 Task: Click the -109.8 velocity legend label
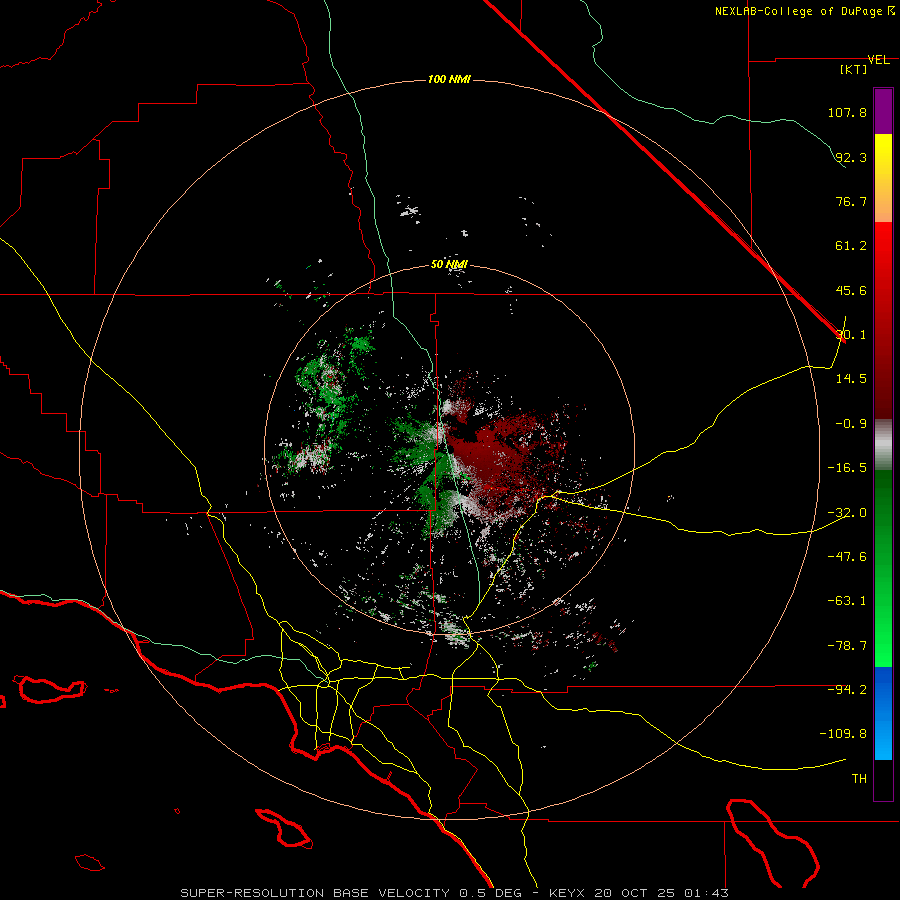coord(843,734)
